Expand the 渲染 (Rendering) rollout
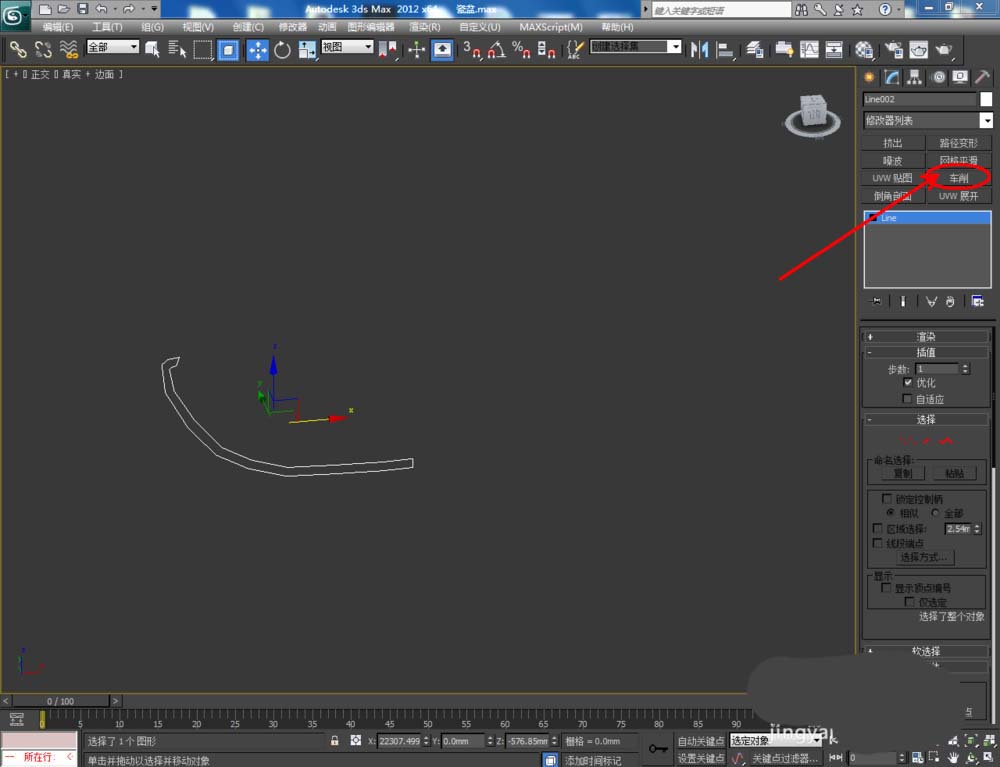 [926, 337]
